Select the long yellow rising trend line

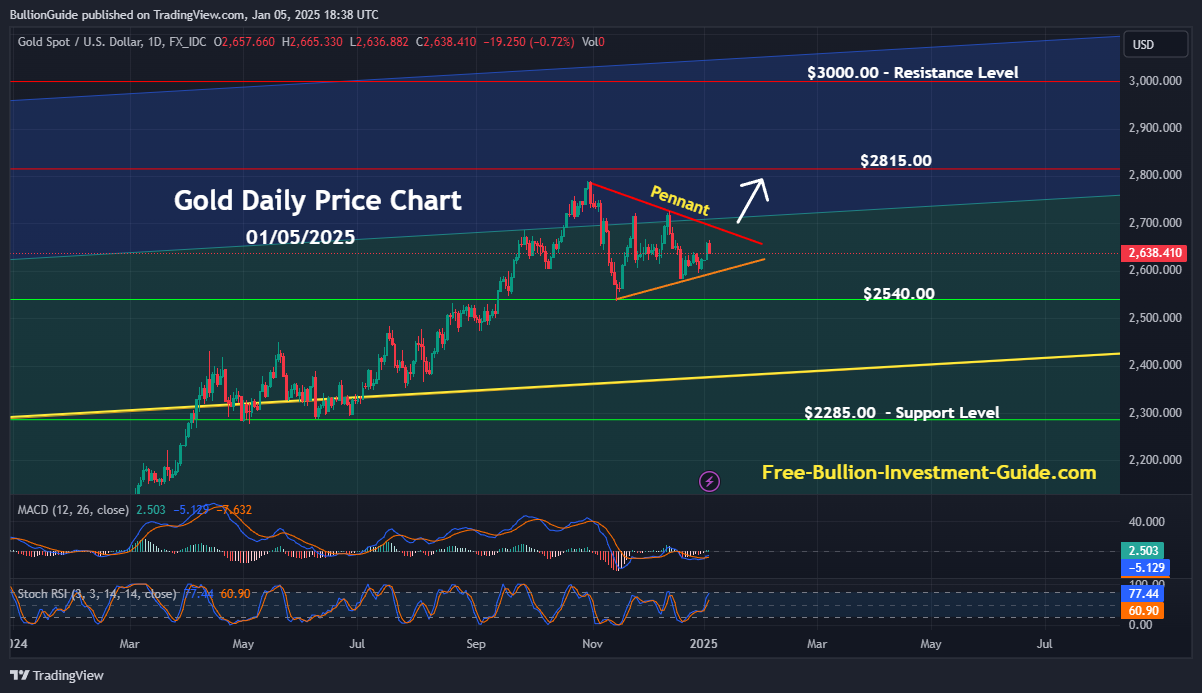coord(564,386)
